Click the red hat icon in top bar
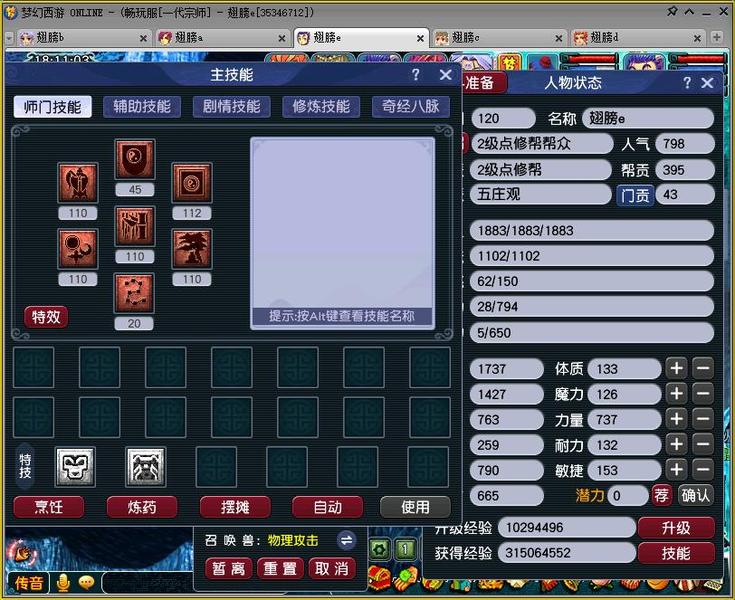This screenshot has height=600, width=735. point(543,62)
